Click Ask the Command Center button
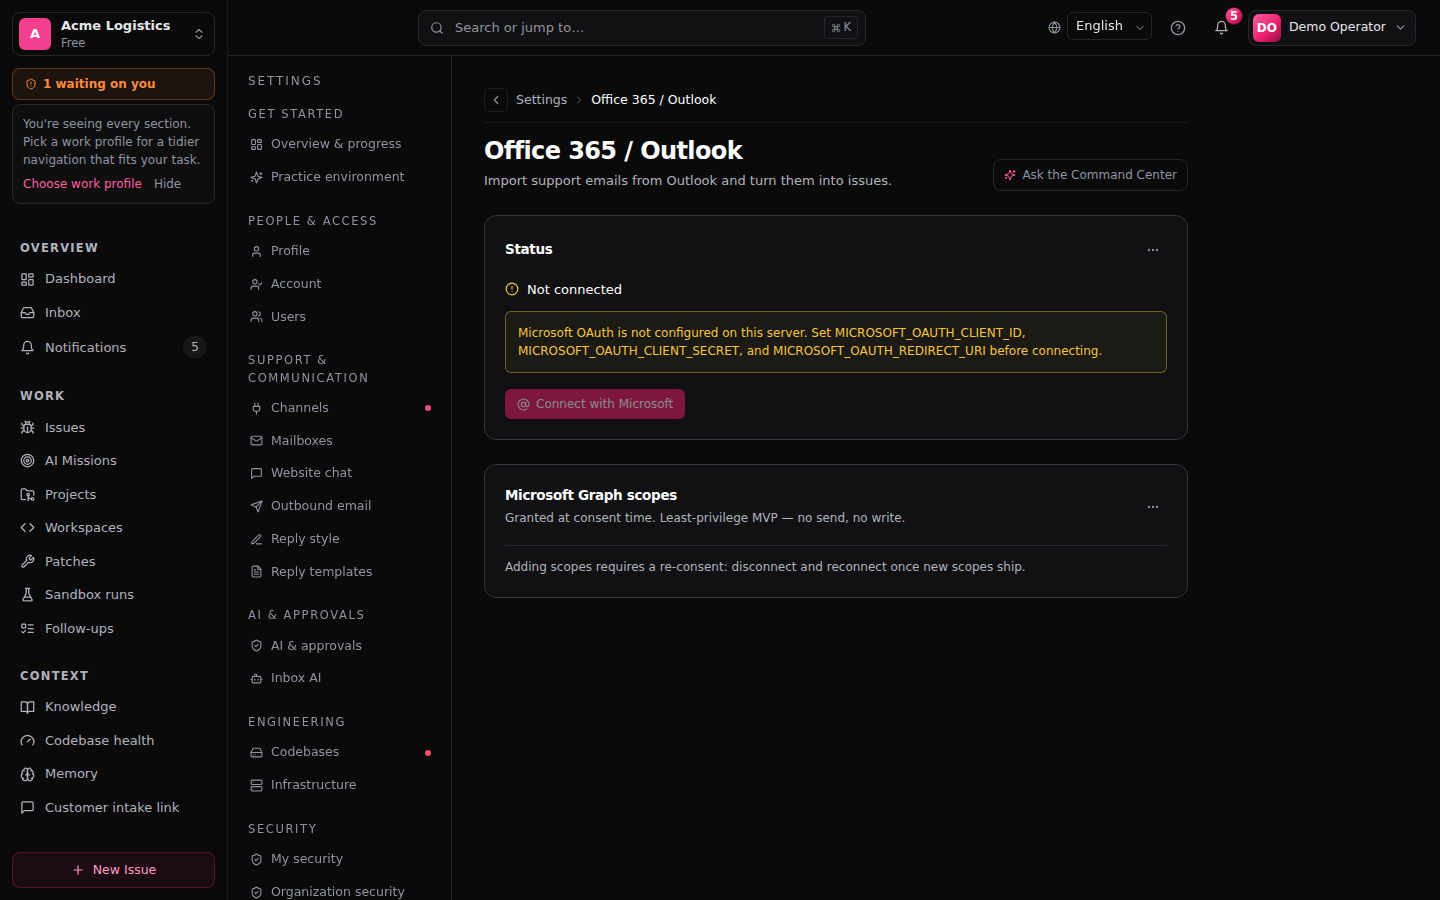This screenshot has height=900, width=1440. pos(1090,175)
